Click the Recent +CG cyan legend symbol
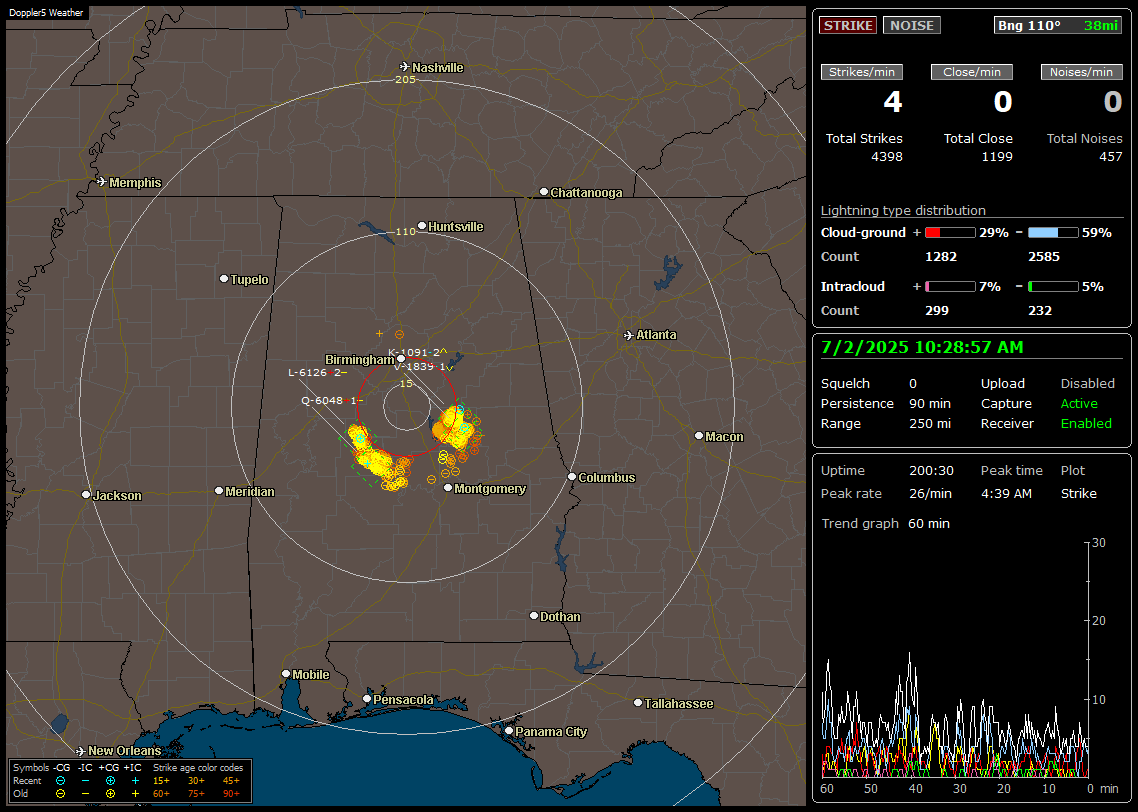This screenshot has height=812, width=1138. coord(110,781)
